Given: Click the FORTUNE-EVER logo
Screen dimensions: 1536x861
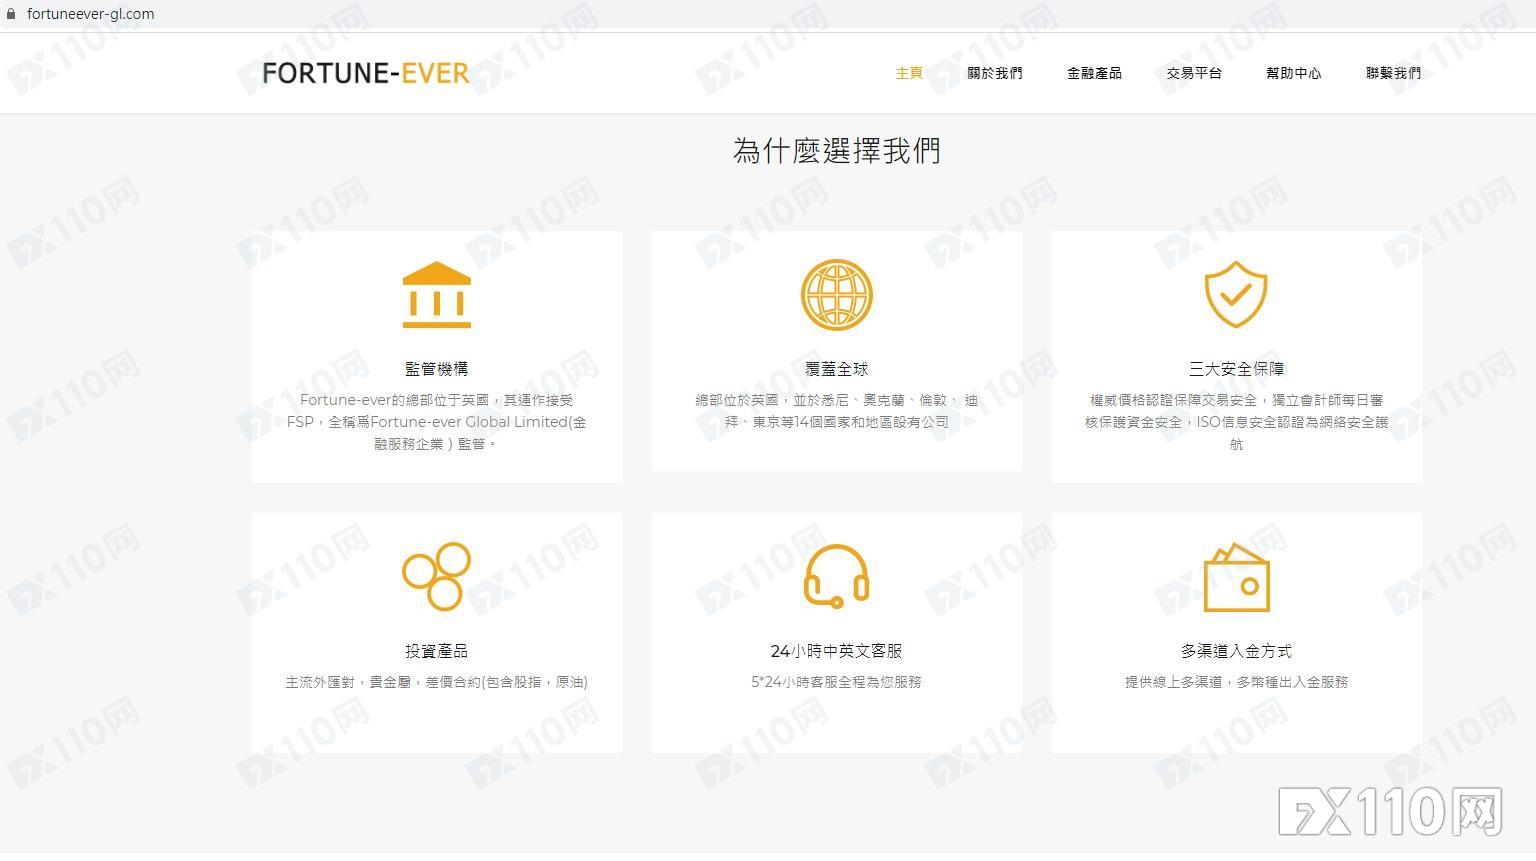Looking at the screenshot, I should [x=366, y=73].
